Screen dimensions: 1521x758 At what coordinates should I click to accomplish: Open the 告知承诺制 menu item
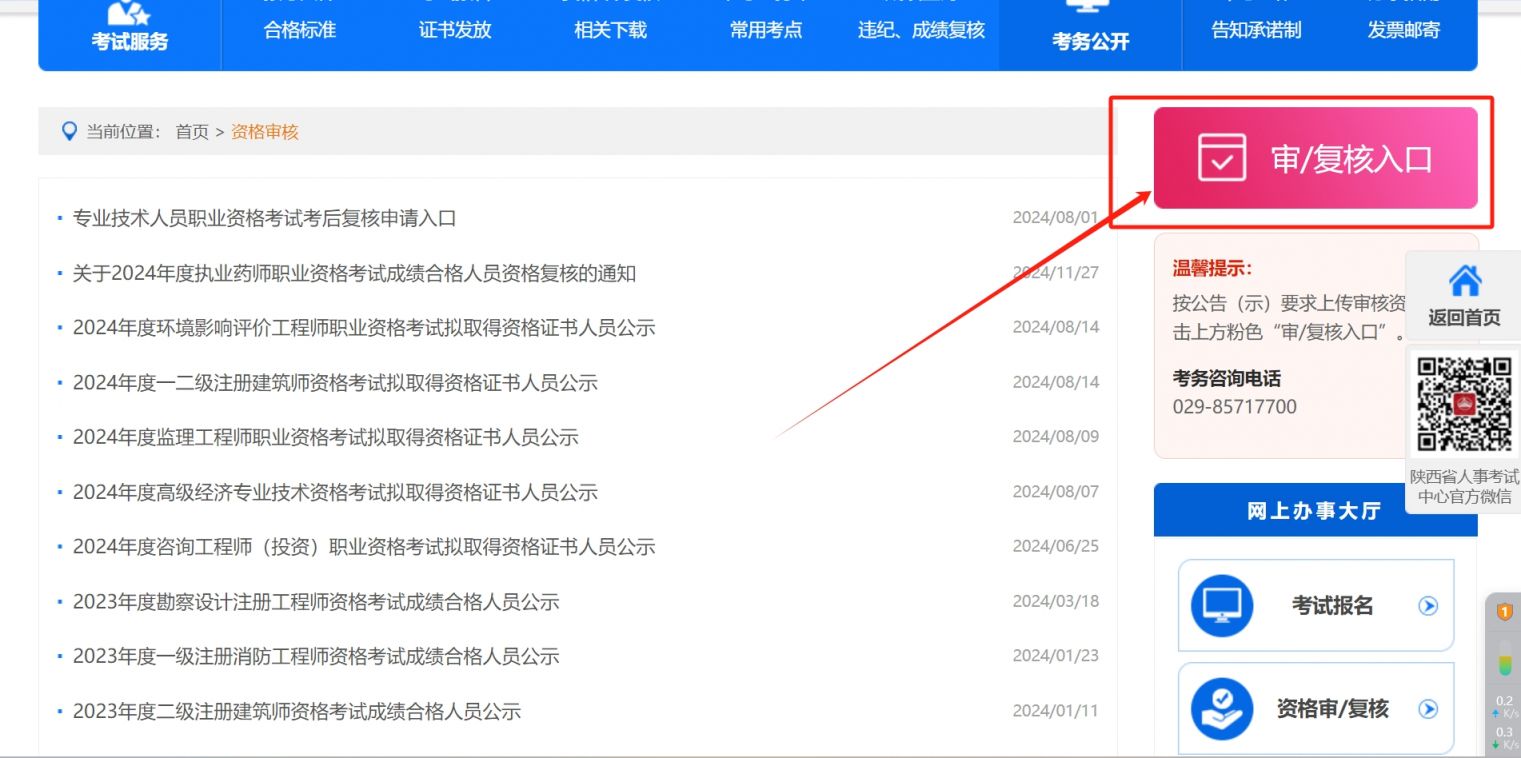tap(1256, 30)
